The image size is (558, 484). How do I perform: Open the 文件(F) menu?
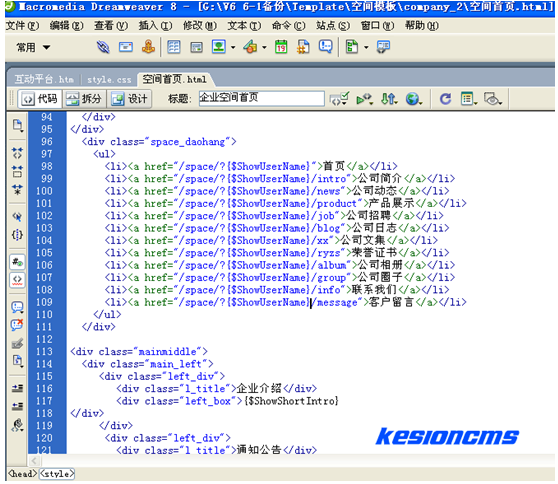tap(22, 26)
